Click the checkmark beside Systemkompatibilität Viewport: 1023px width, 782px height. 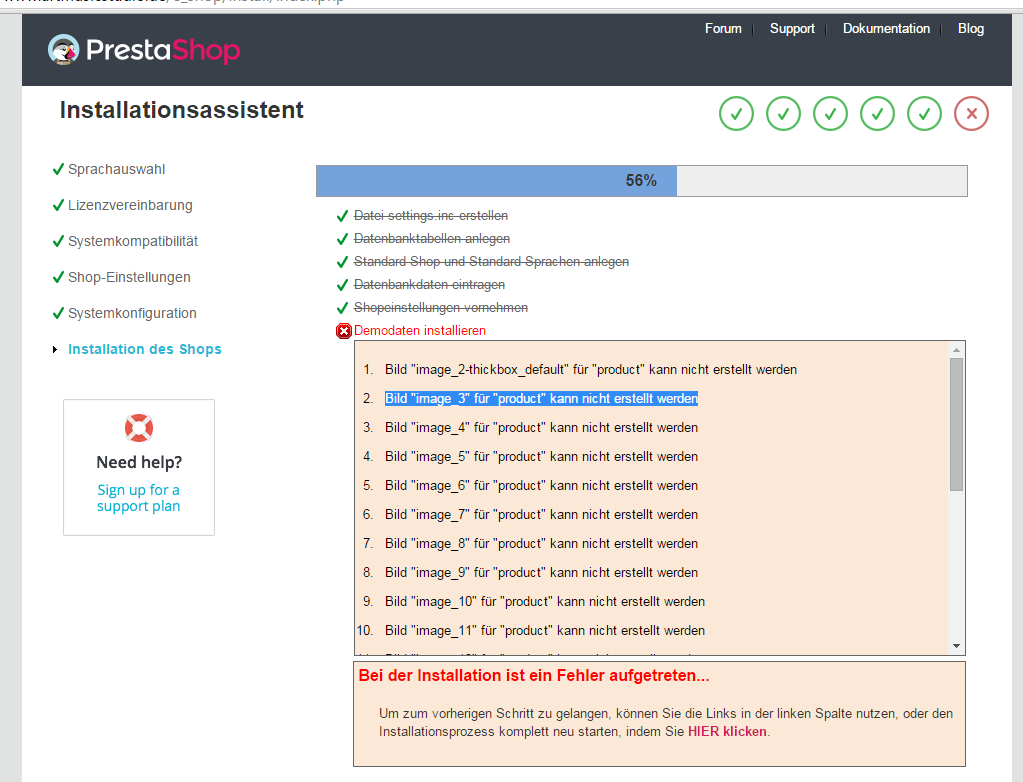(x=58, y=241)
